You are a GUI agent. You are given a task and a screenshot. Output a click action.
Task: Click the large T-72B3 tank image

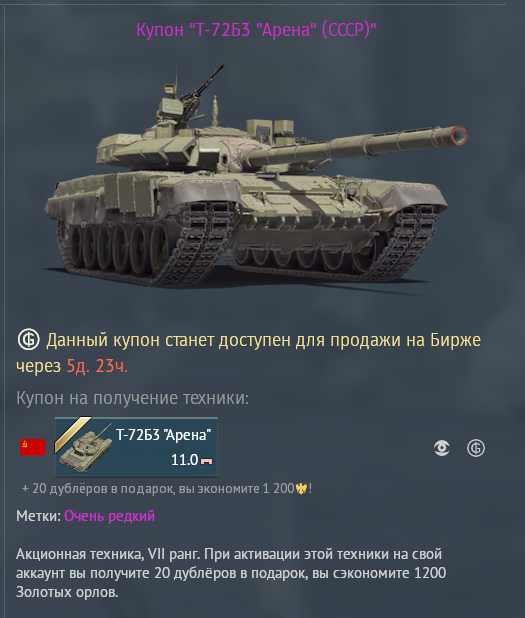(x=255, y=177)
